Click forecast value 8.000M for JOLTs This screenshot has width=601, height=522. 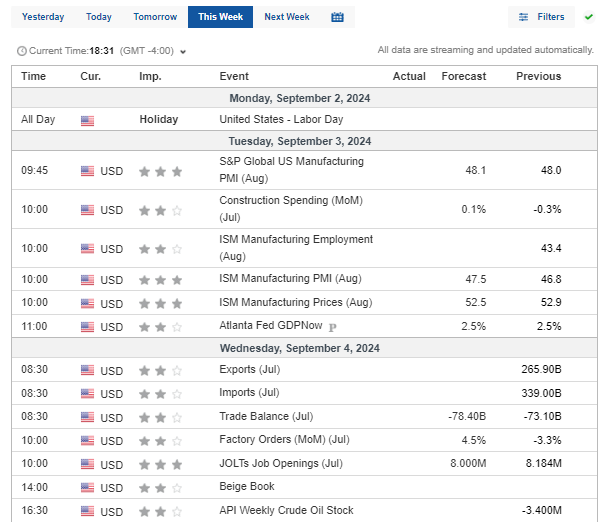click(468, 463)
